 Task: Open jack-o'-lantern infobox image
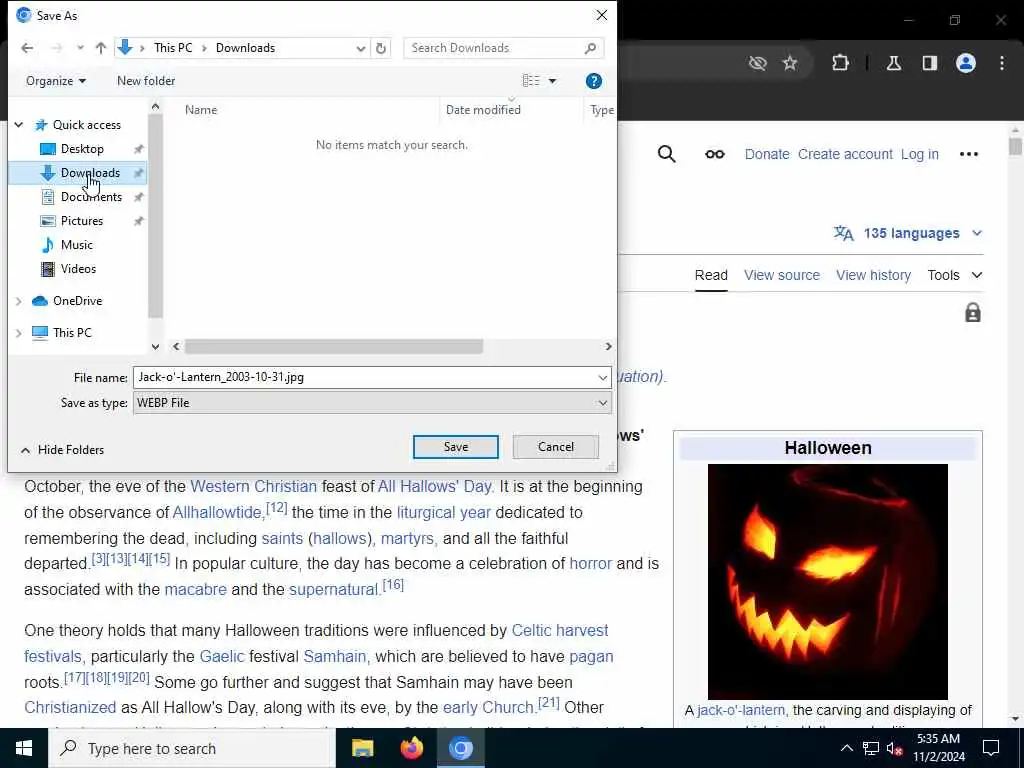[x=827, y=581]
